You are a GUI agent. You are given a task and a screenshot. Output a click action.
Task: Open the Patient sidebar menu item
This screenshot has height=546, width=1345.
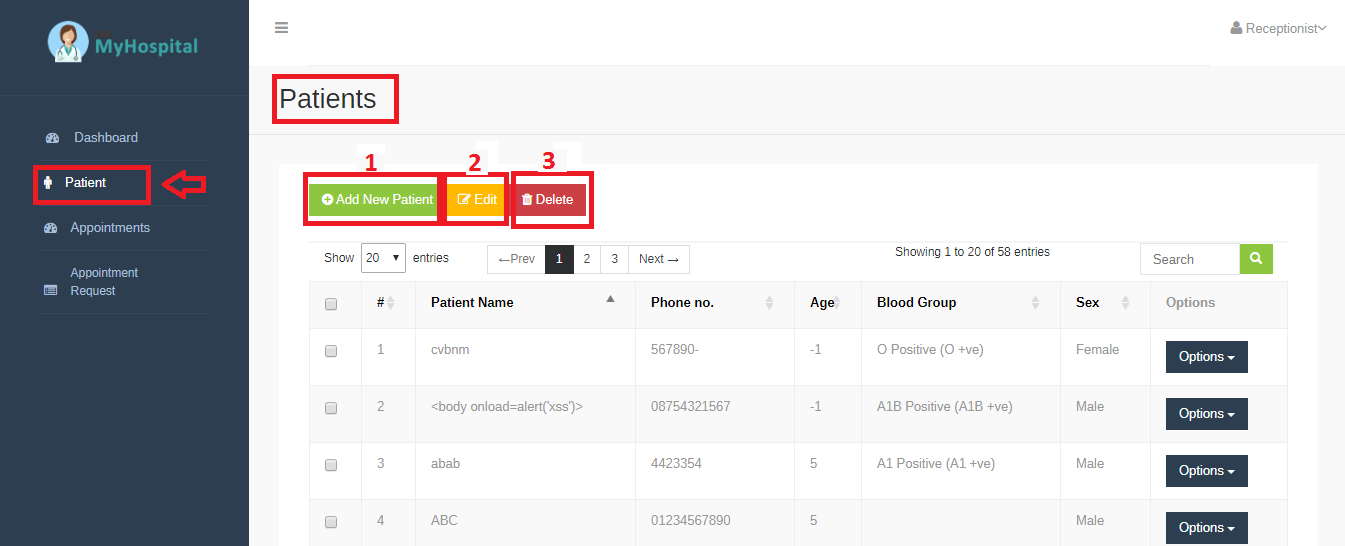(85, 183)
